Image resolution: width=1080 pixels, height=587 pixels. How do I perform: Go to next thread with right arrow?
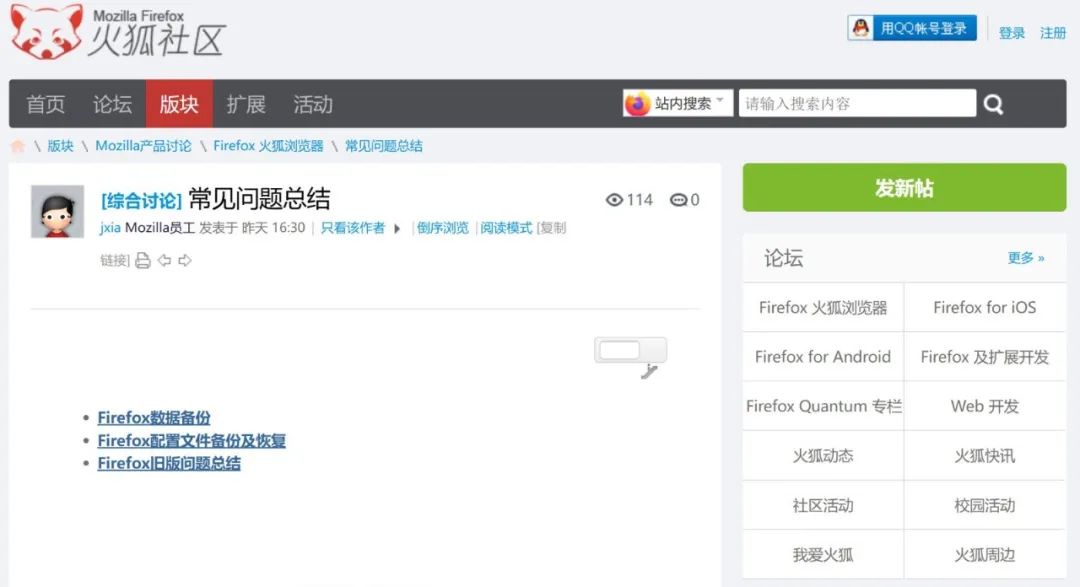coord(185,260)
